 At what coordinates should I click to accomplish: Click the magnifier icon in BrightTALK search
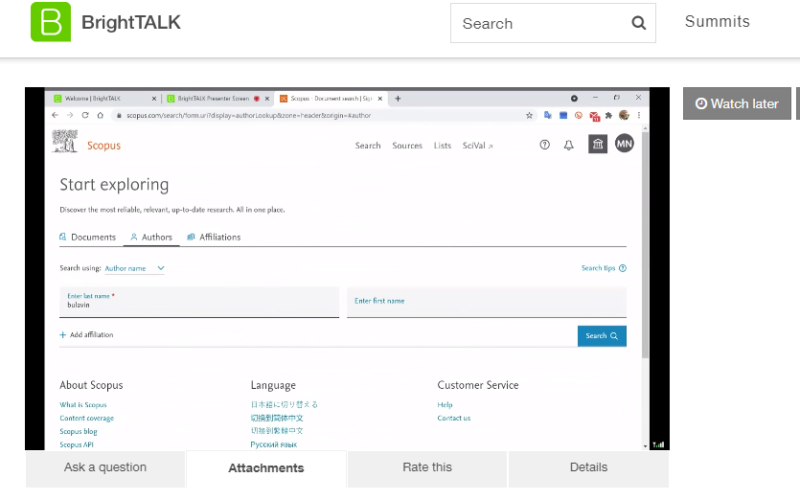(639, 23)
